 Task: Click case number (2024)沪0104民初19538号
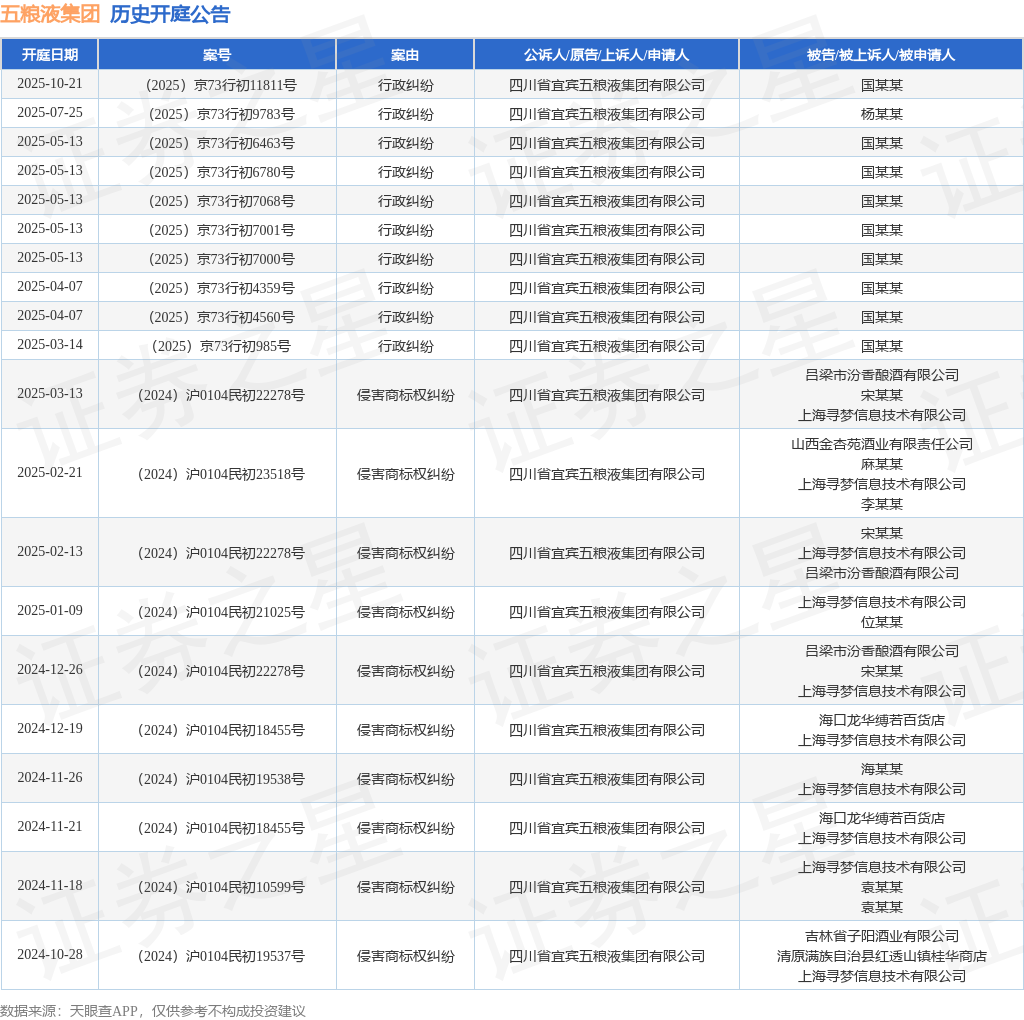pos(221,779)
